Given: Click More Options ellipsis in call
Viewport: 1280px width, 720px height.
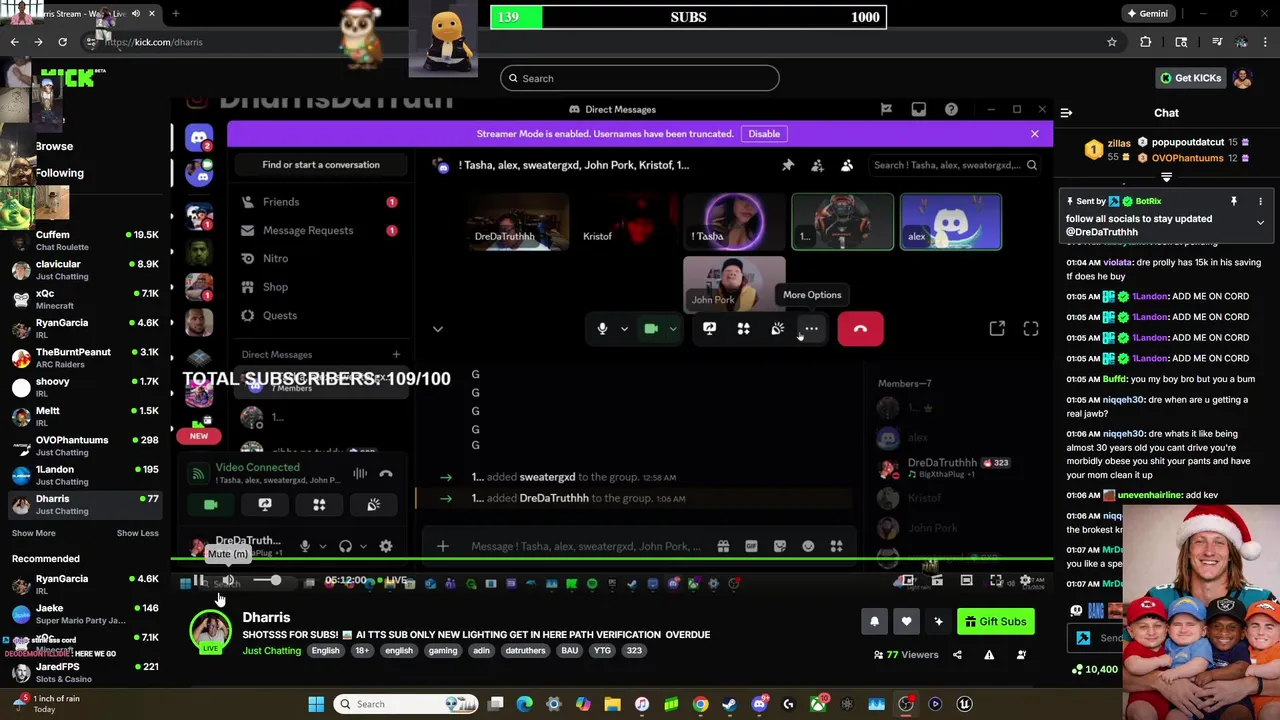Looking at the screenshot, I should pos(811,329).
